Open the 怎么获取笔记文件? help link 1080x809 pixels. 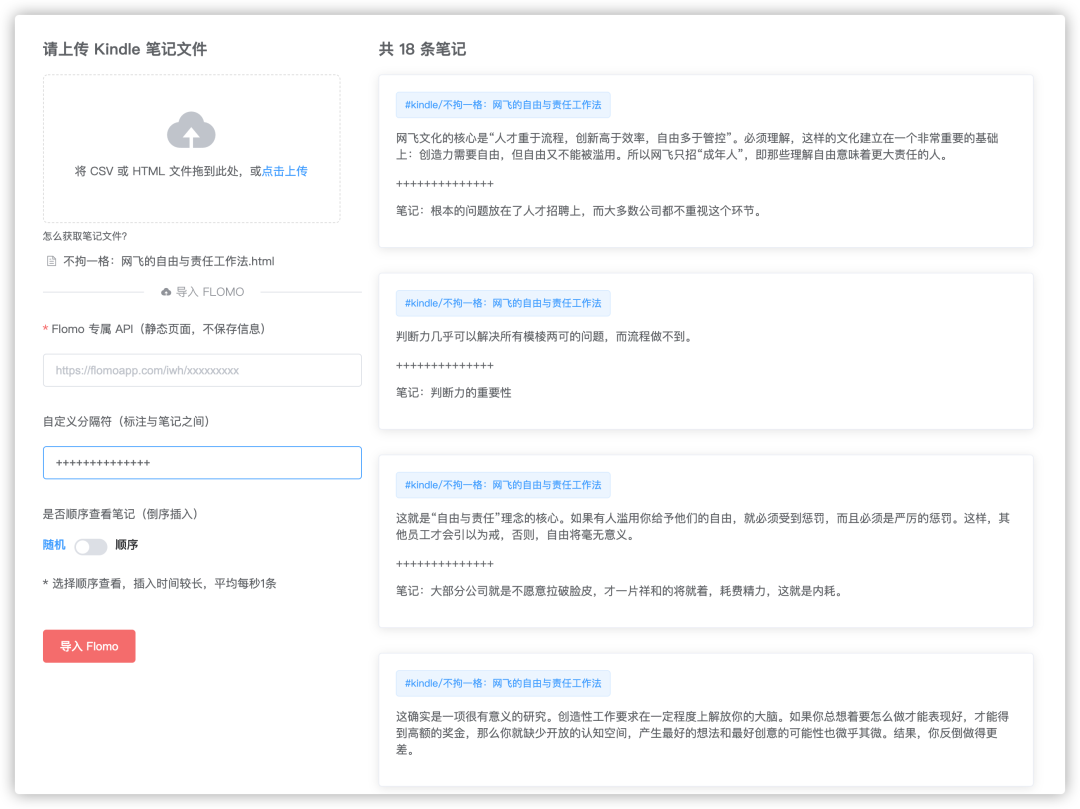[85, 236]
